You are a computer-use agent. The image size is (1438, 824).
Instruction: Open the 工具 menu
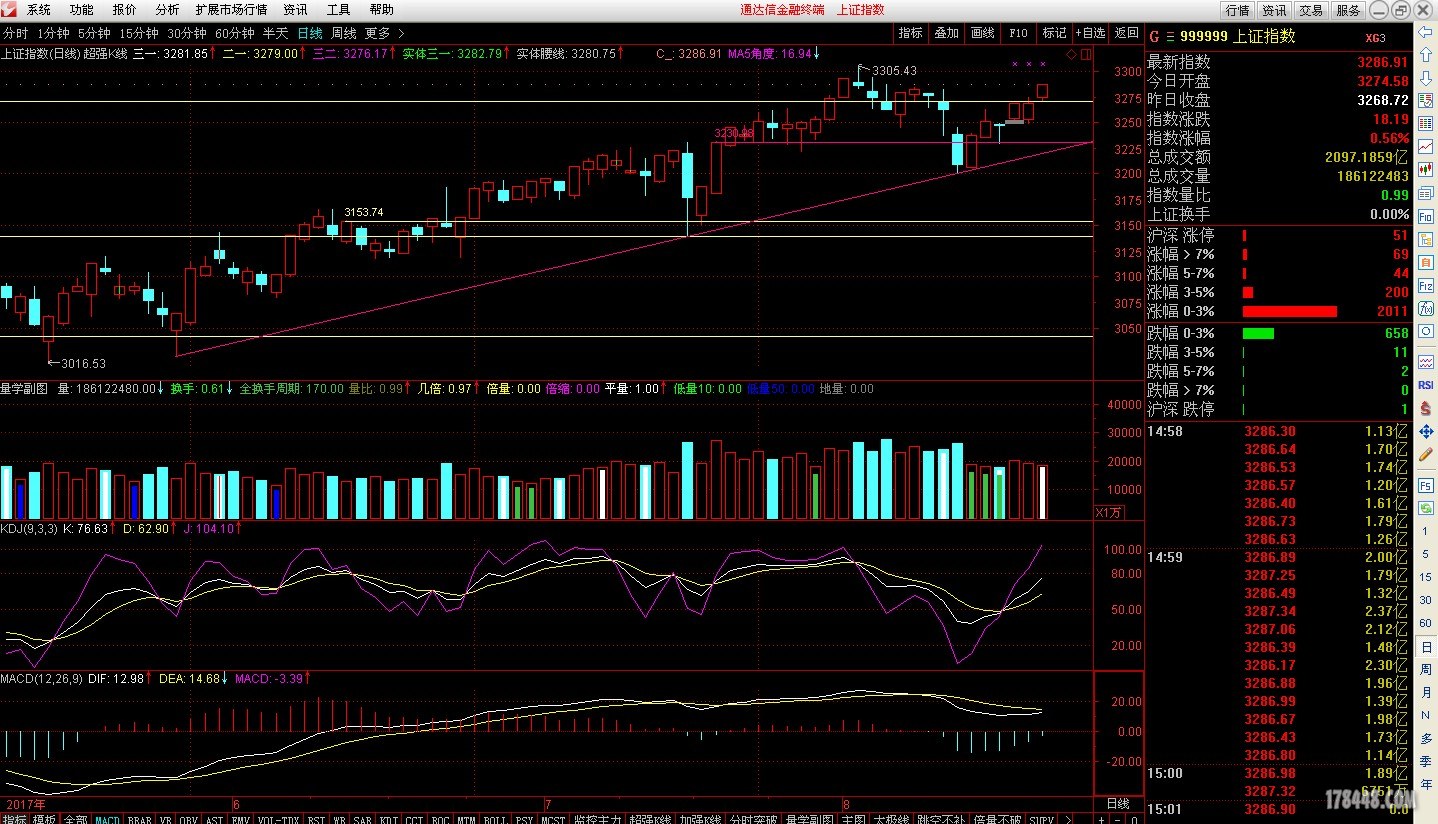point(339,10)
